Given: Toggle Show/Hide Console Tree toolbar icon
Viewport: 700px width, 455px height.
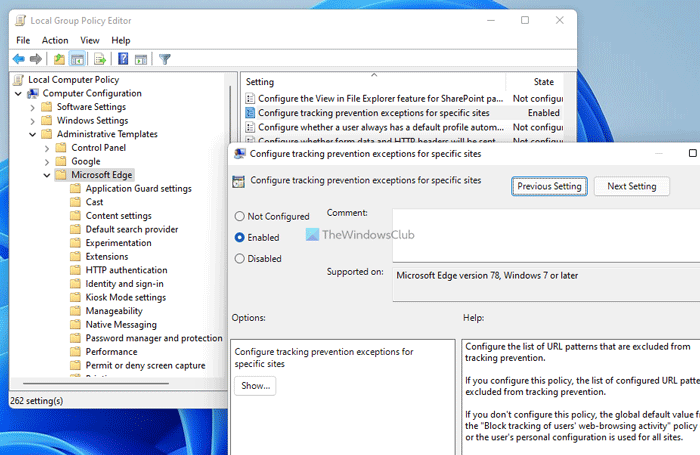Looking at the screenshot, I should tap(77, 58).
